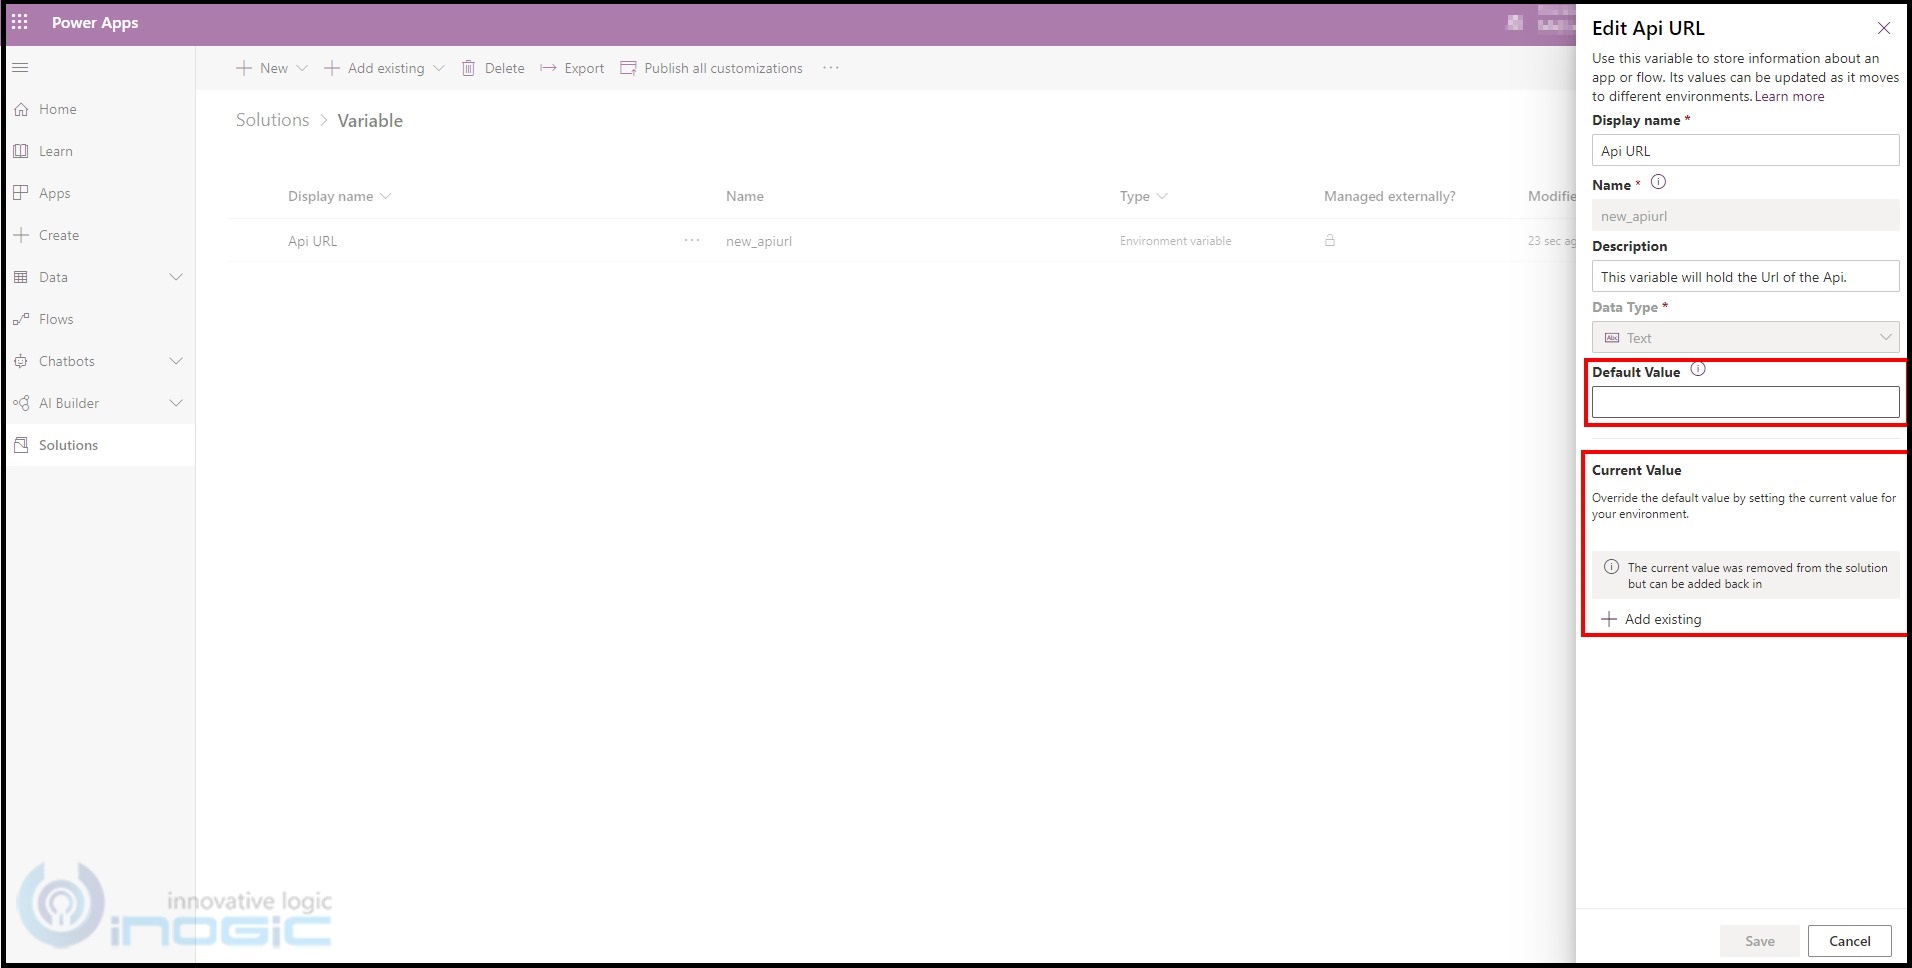
Task: Click the info icon beside Default Value
Action: click(1698, 370)
